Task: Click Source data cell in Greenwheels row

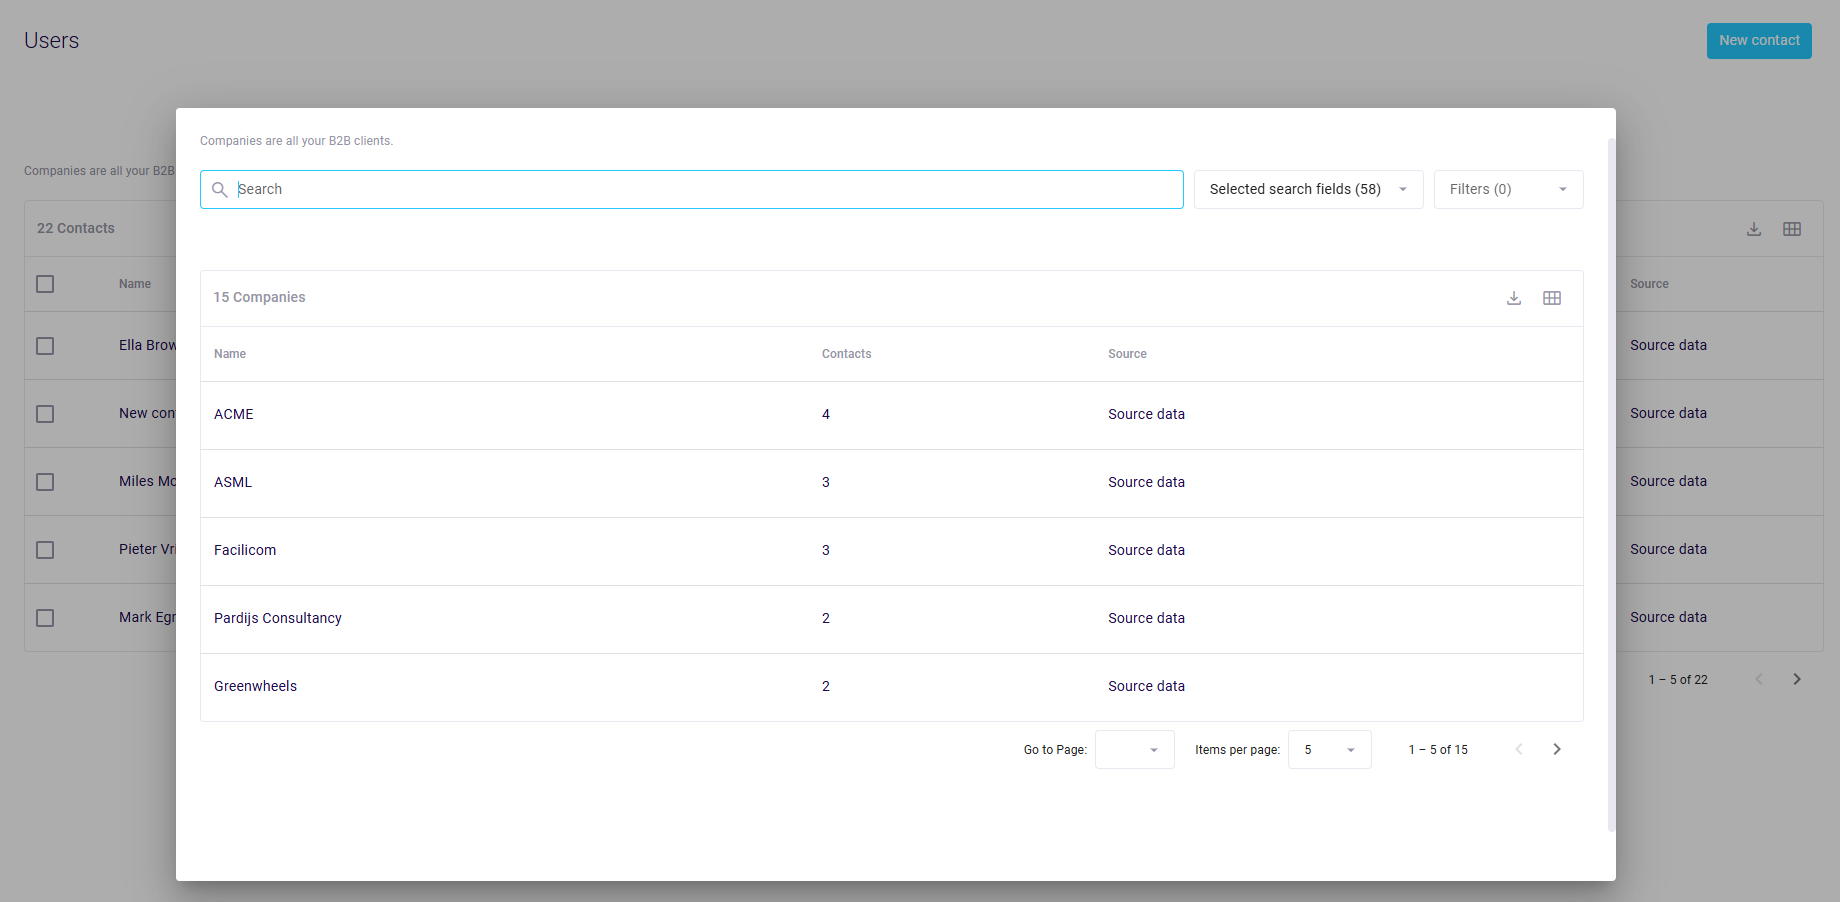Action: coord(1146,686)
